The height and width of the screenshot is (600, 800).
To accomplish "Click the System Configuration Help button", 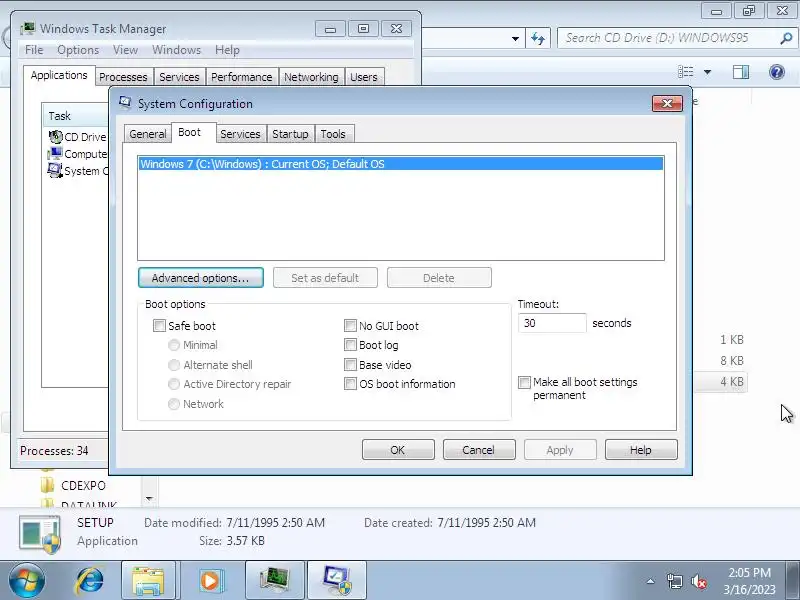I will [641, 450].
